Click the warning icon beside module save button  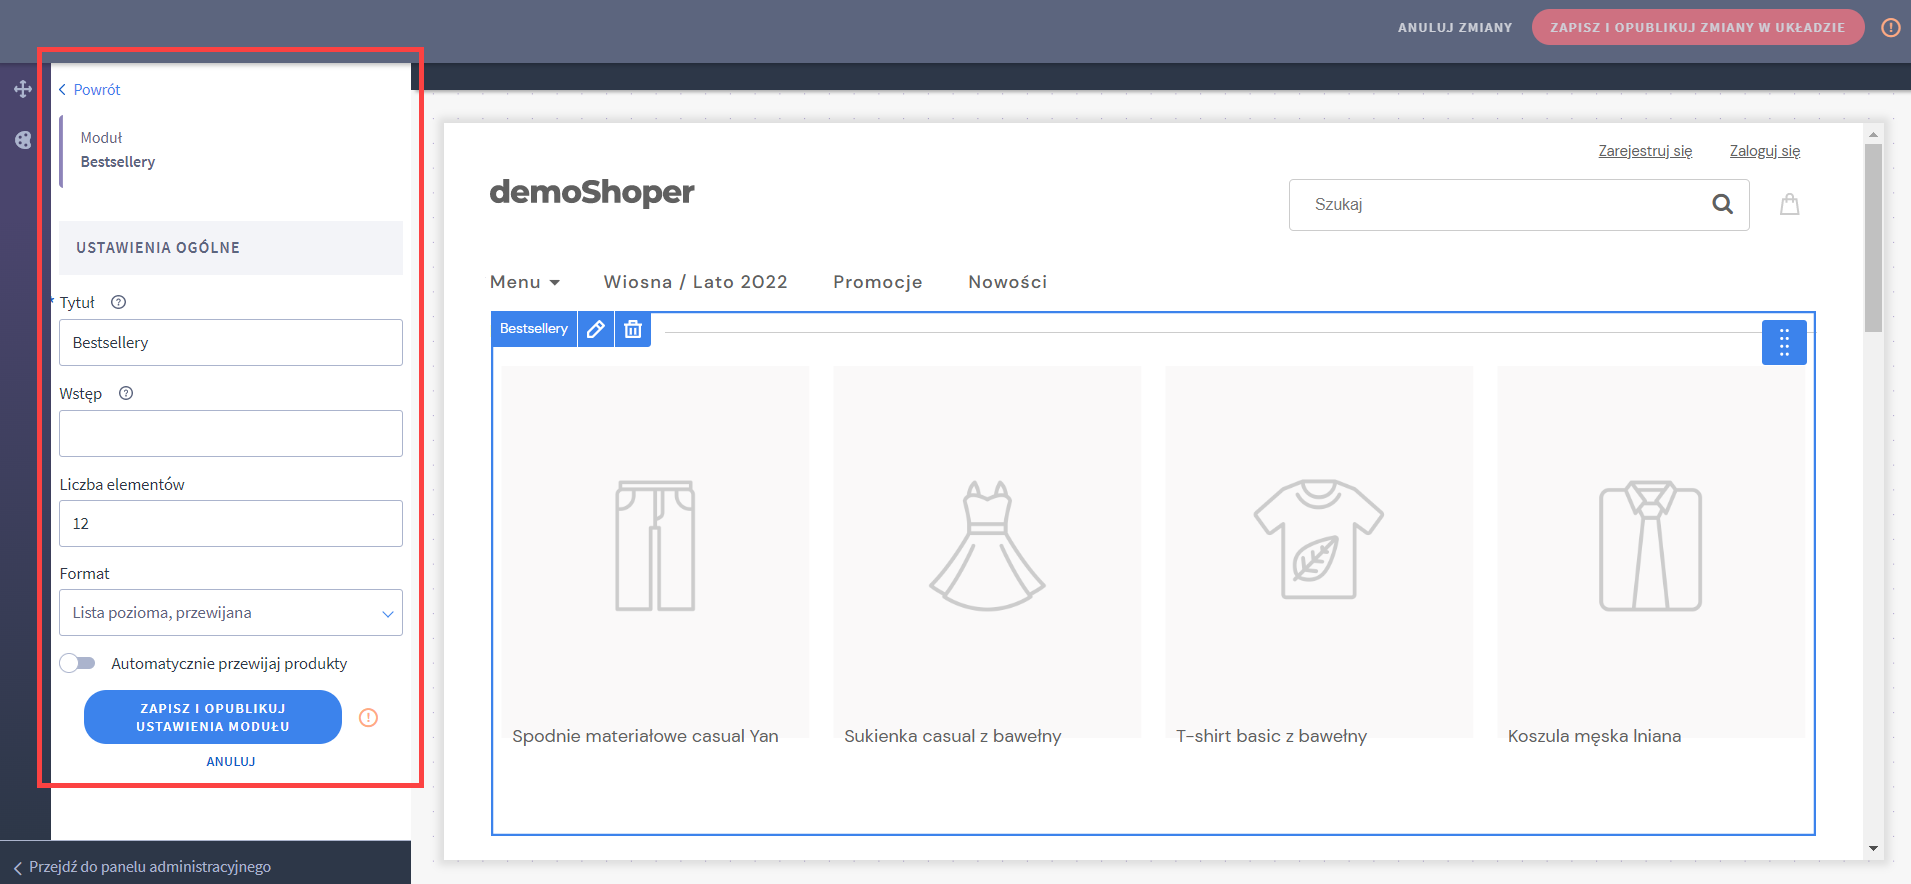368,717
